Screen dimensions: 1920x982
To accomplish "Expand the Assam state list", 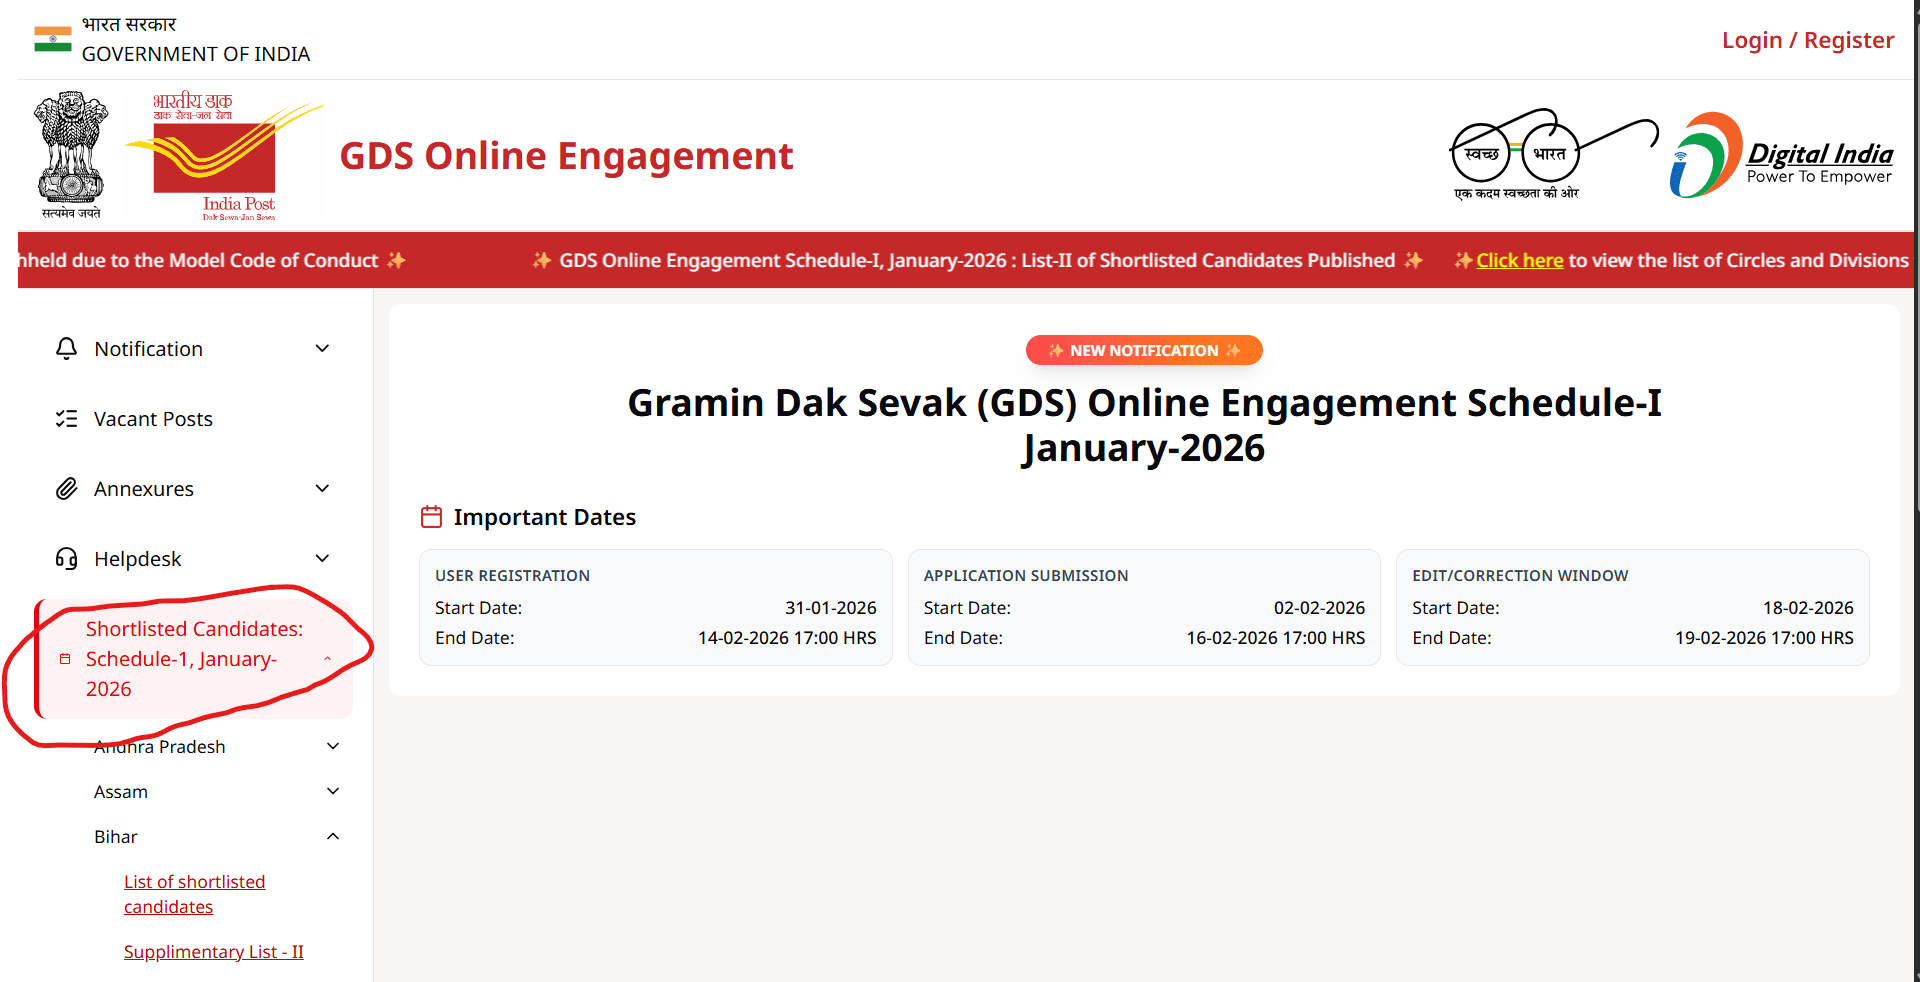I will coord(333,791).
